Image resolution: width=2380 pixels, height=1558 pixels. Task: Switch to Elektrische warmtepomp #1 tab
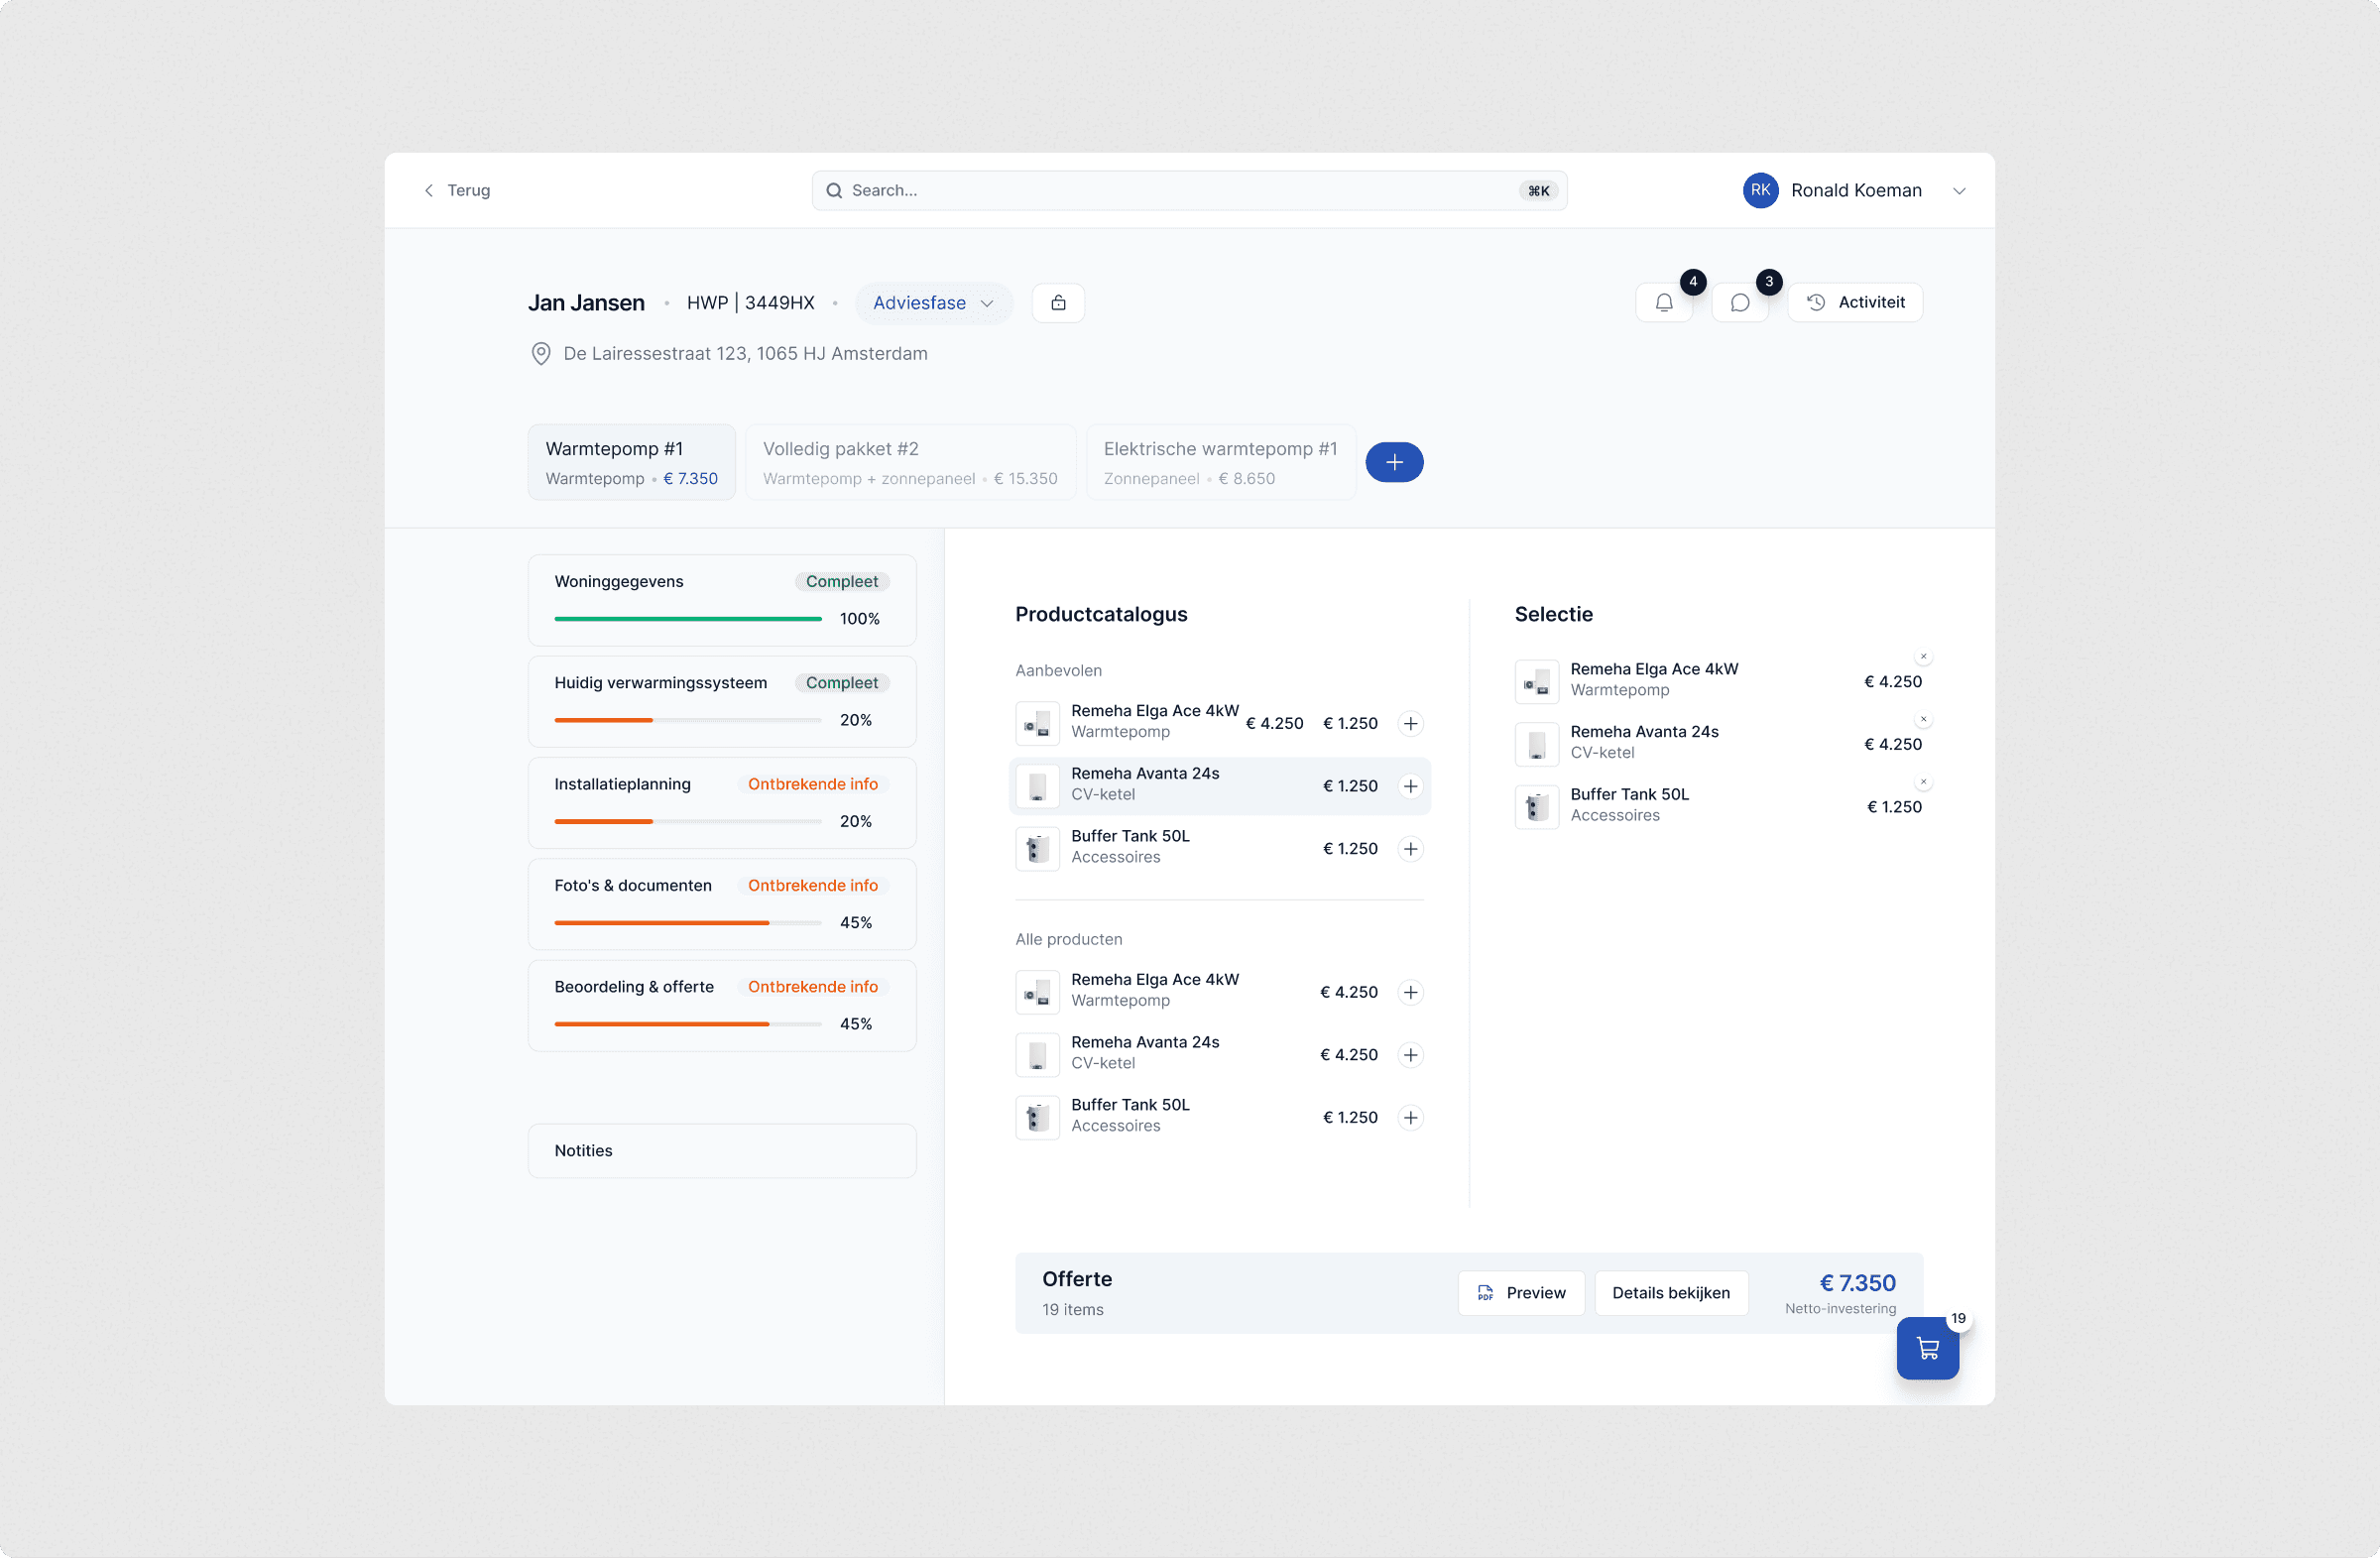tap(1221, 462)
